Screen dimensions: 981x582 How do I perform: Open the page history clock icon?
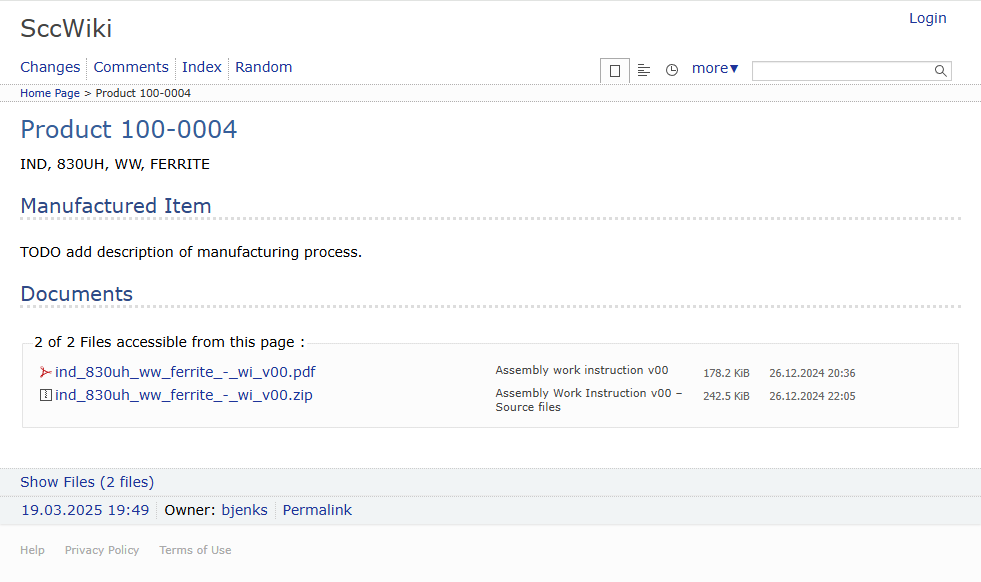[x=671, y=70]
